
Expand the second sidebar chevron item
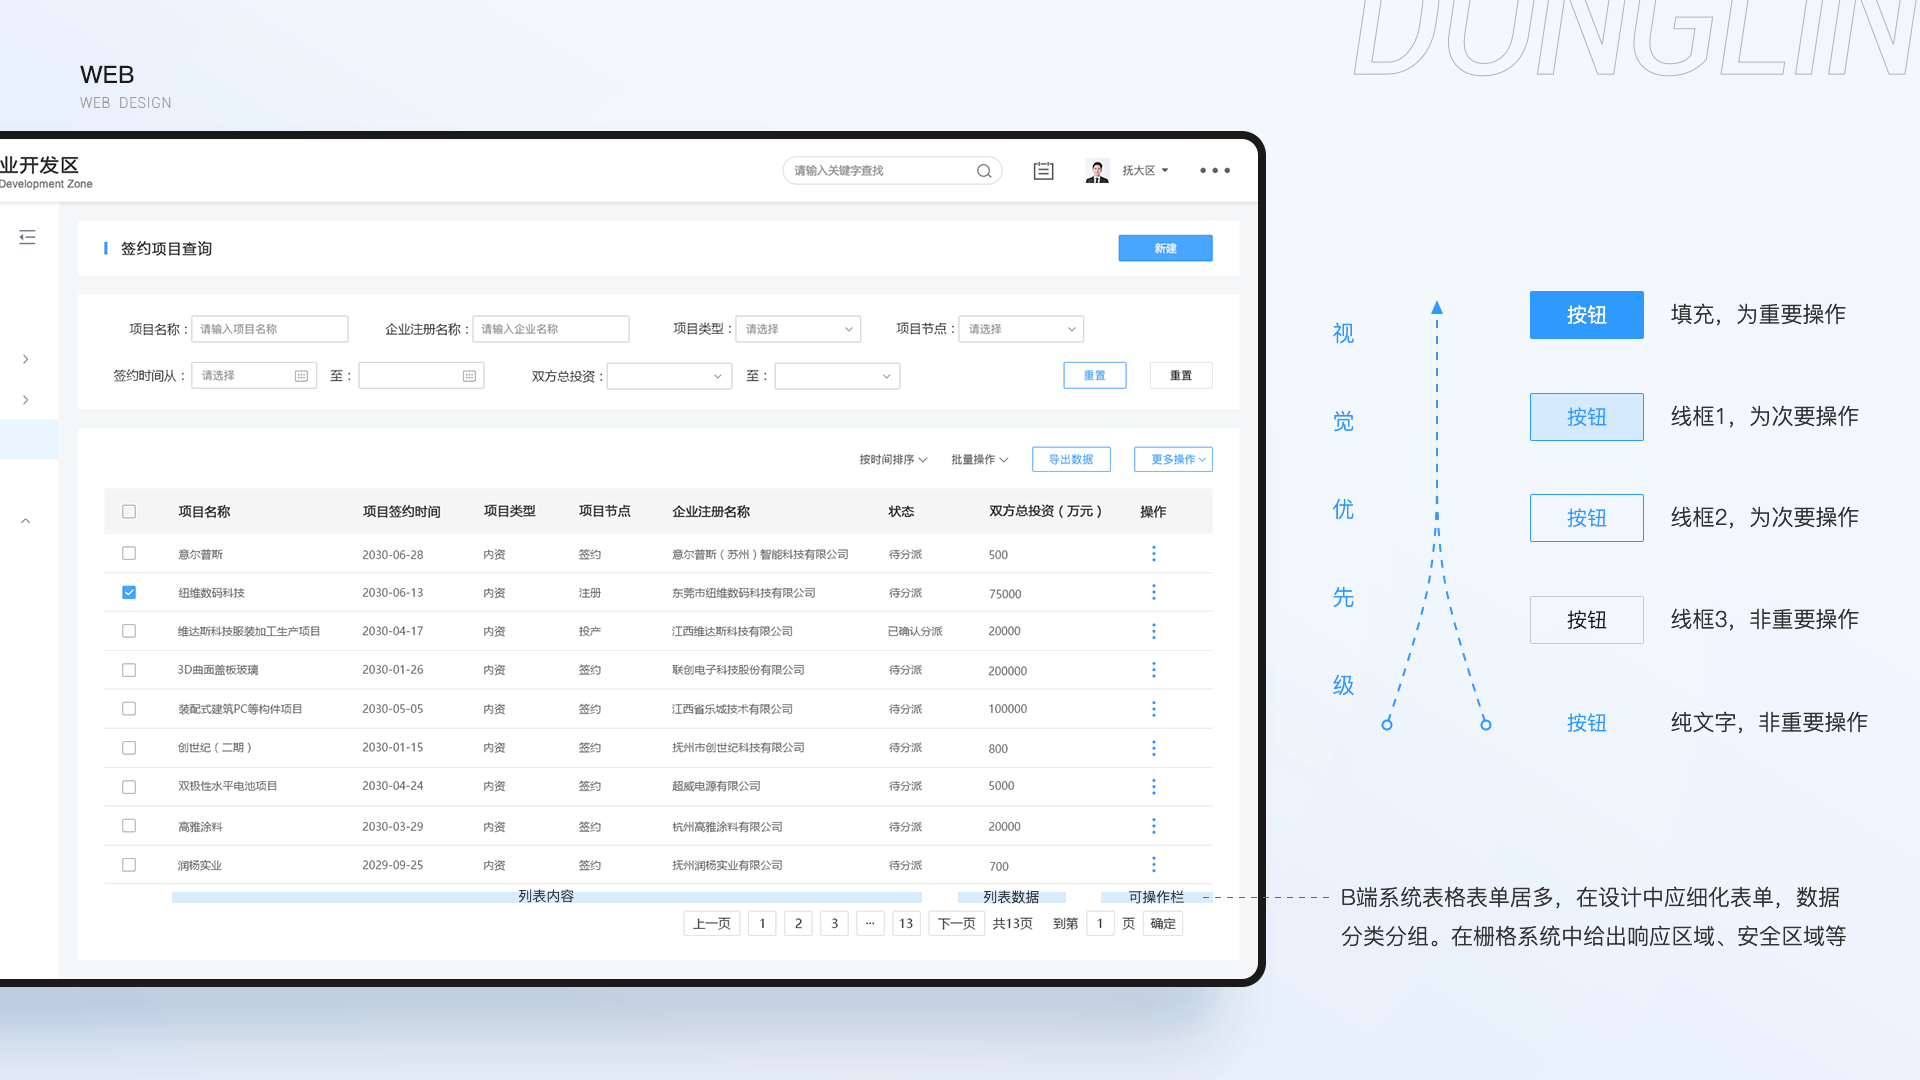click(26, 400)
